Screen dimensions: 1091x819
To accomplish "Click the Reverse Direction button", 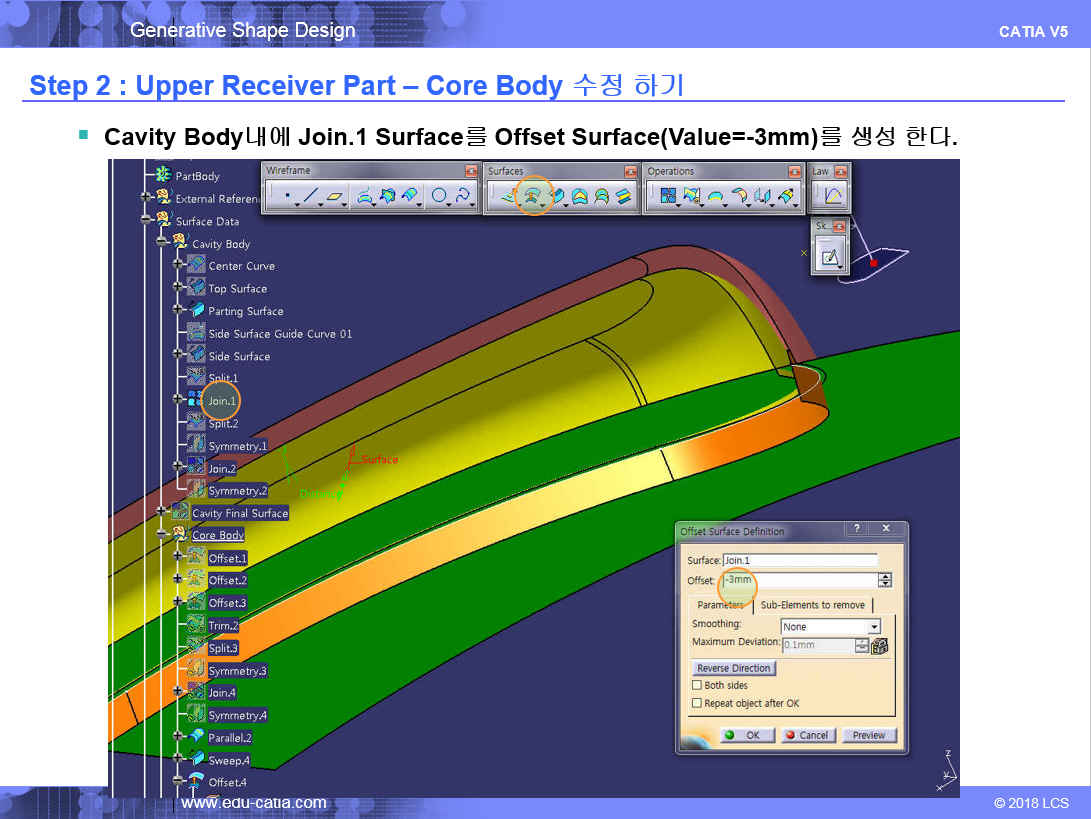I will tap(733, 668).
